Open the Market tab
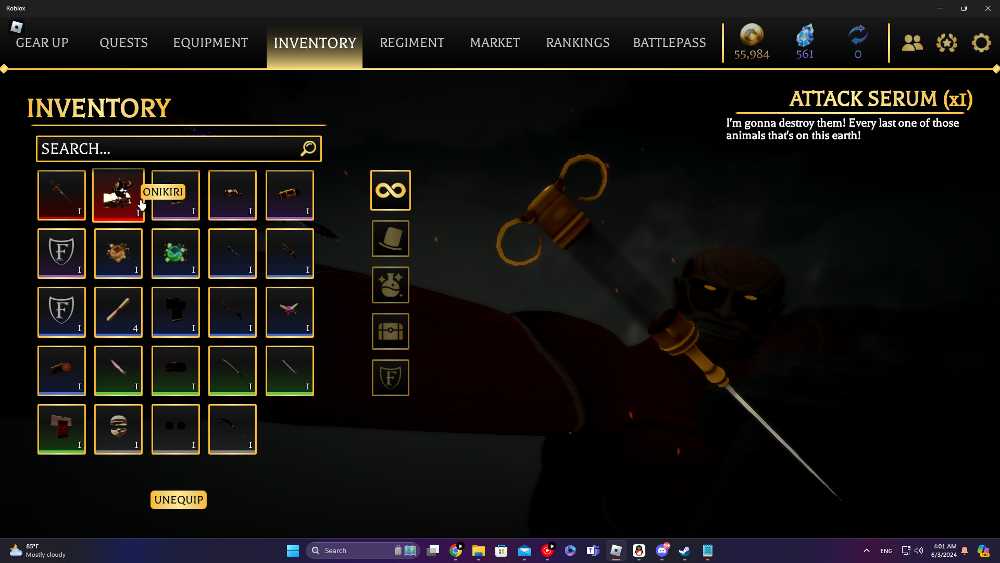Image resolution: width=1000 pixels, height=563 pixels. tap(495, 43)
